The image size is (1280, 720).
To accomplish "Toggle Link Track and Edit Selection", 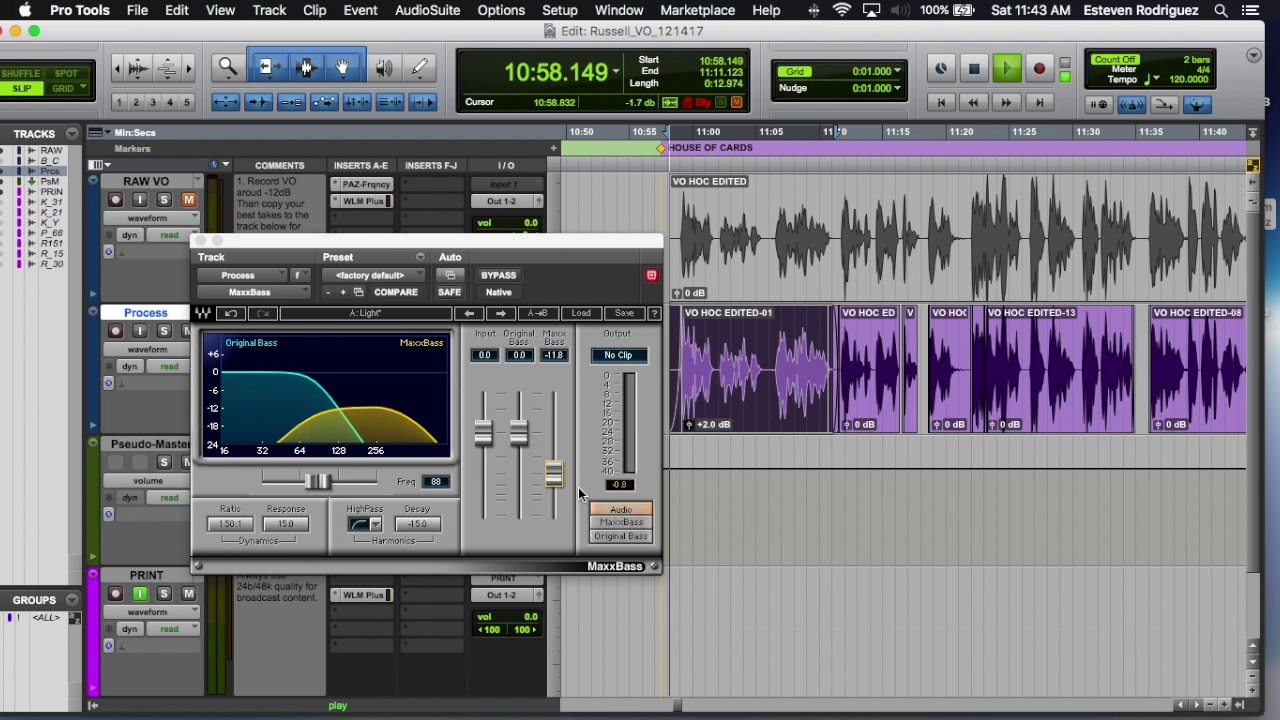I will pyautogui.click(x=390, y=102).
